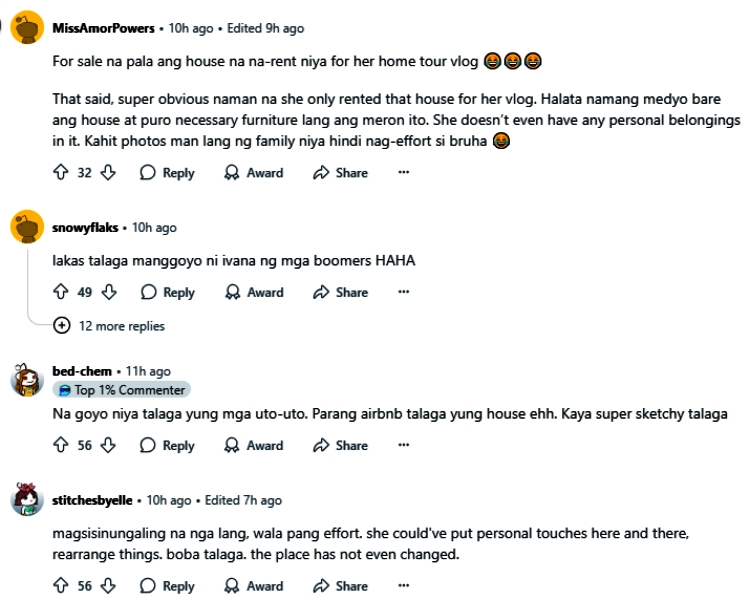Upvote stitchesbyelle's comment
Image resolution: width=750 pixels, height=600 pixels.
click(x=60, y=586)
